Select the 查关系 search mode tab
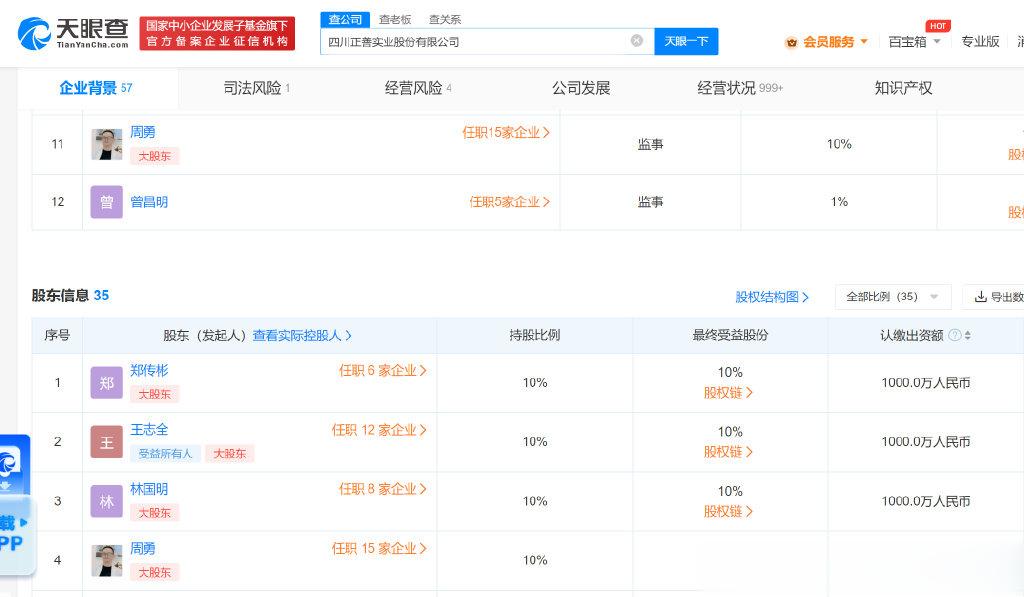The width and height of the screenshot is (1024, 597). 445,20
